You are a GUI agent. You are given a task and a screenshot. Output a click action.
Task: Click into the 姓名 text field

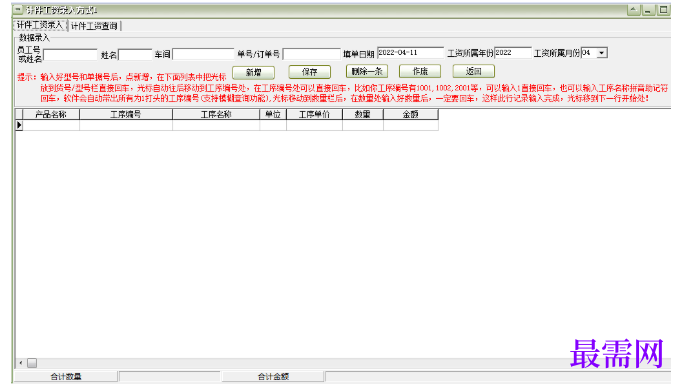(x=135, y=55)
